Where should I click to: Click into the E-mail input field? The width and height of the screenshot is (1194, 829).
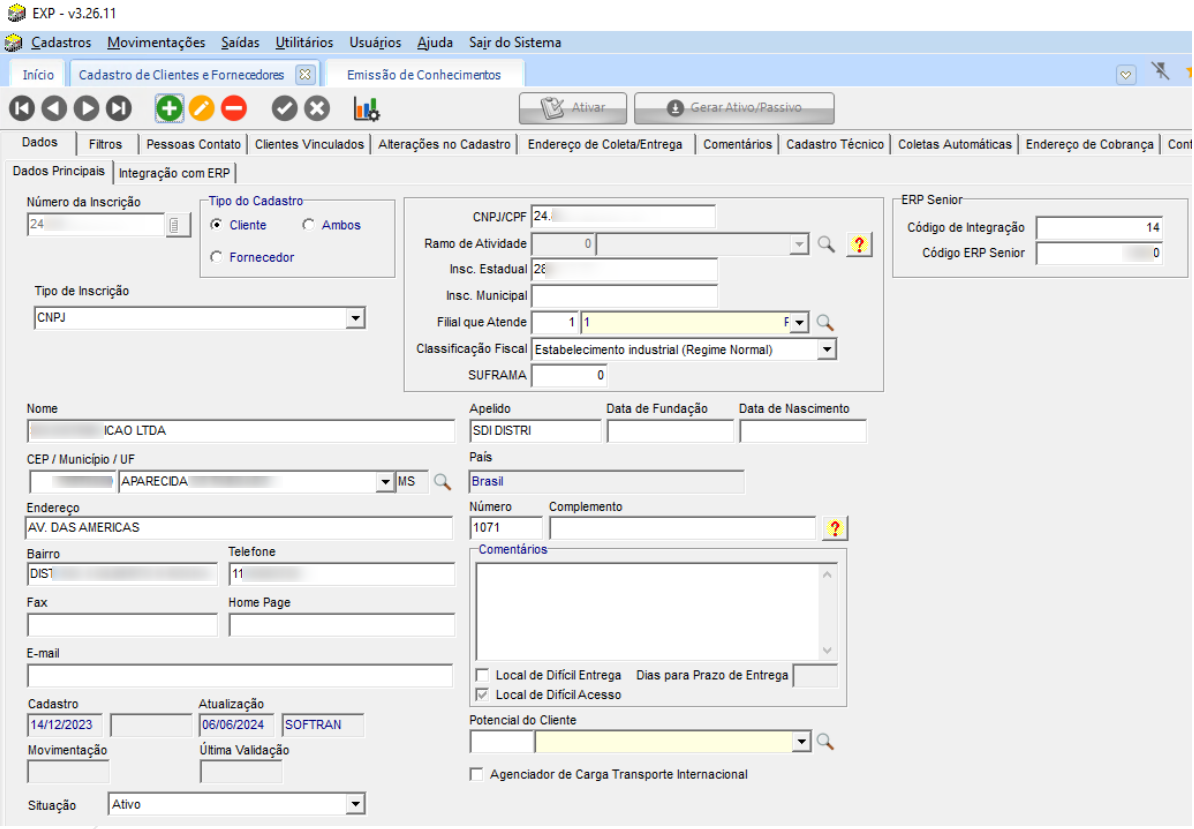tap(240, 676)
